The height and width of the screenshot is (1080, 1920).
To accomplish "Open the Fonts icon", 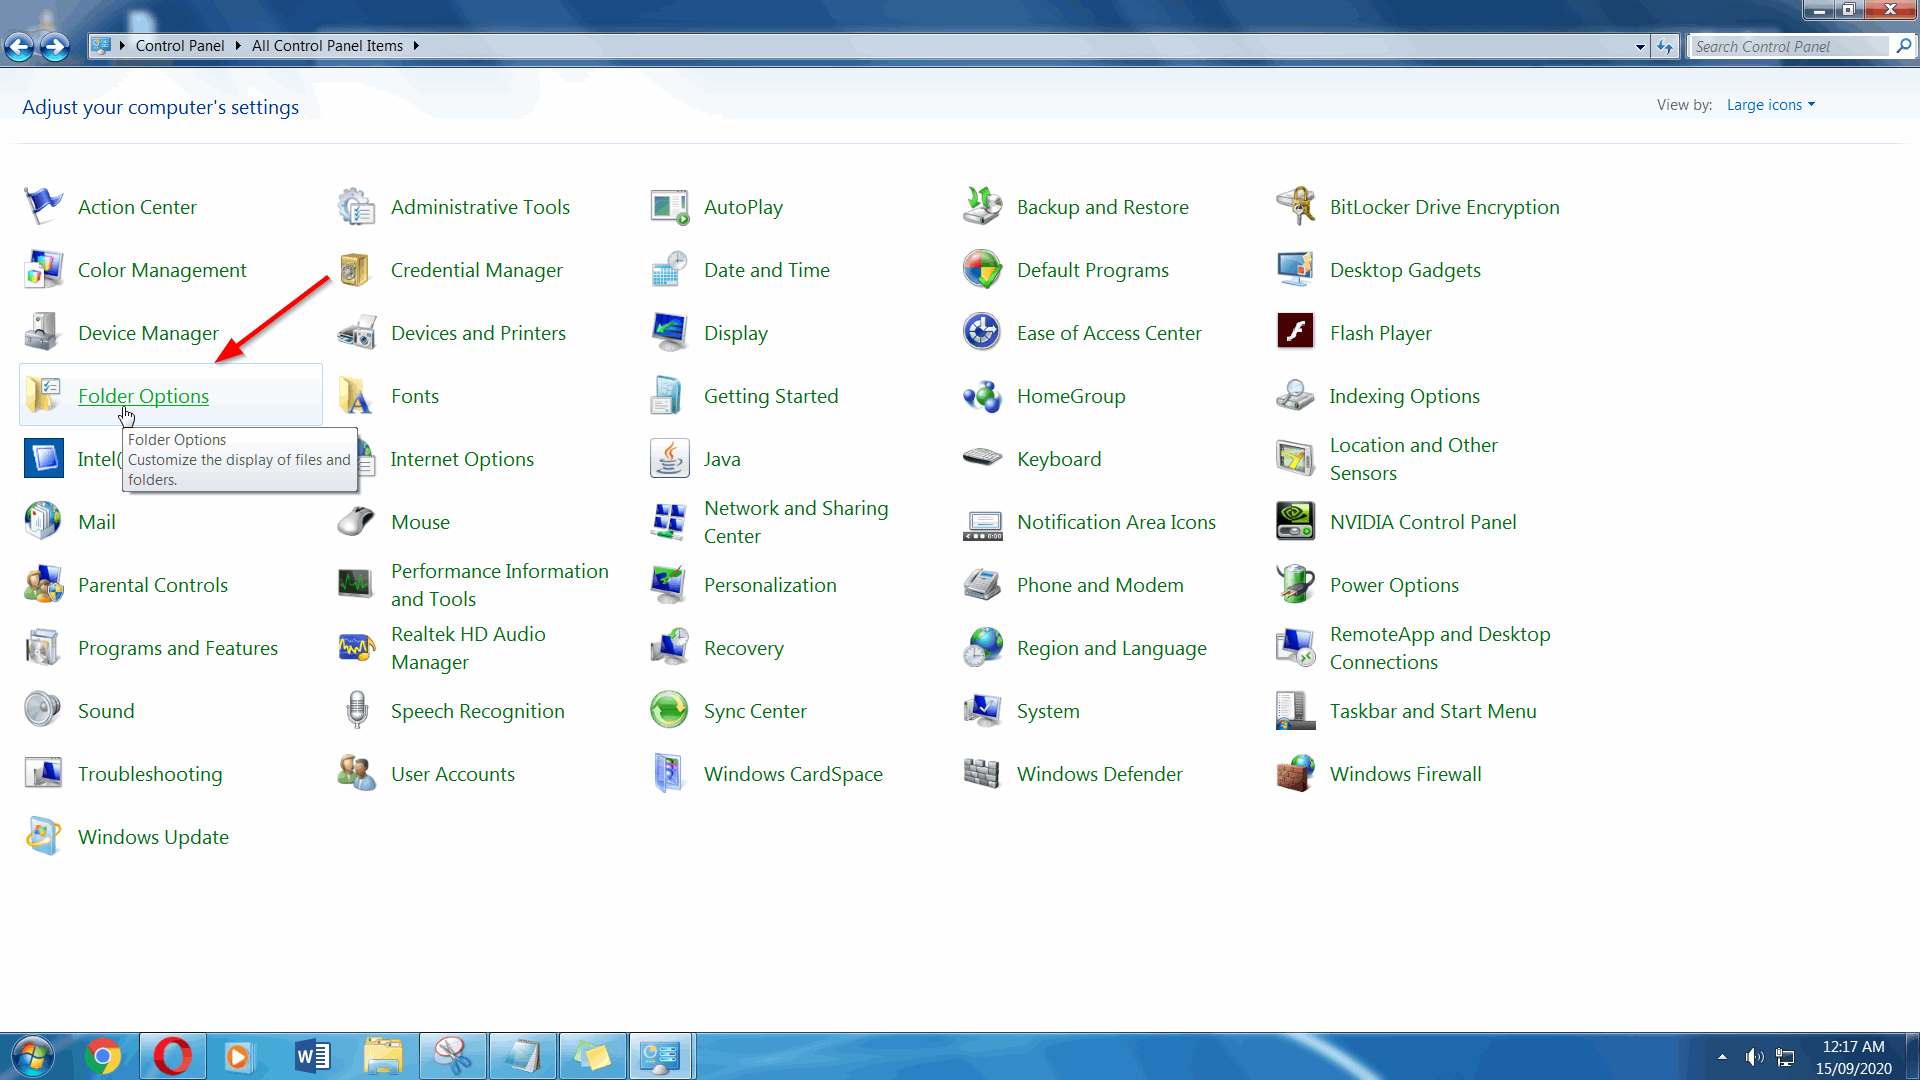I will [356, 396].
